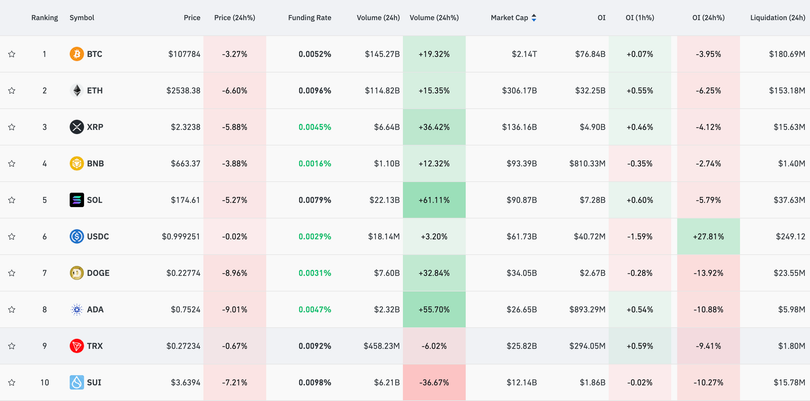The height and width of the screenshot is (401, 810).
Task: Click the BNB coin icon
Action: click(76, 164)
